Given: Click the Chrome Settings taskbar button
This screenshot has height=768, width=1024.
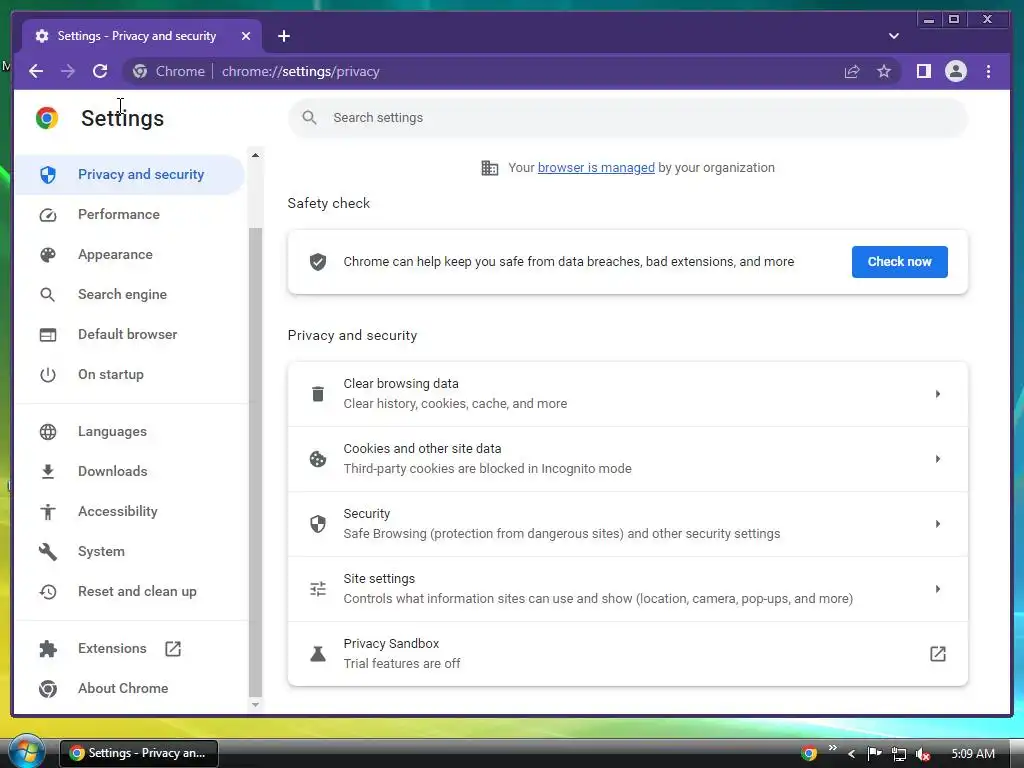Looking at the screenshot, I should click(x=139, y=754).
